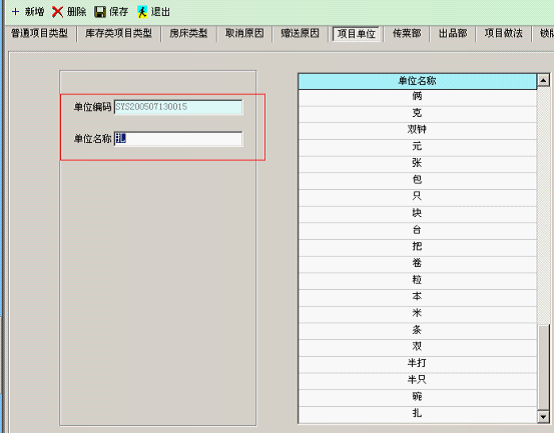Image resolution: width=554 pixels, height=433 pixels.
Task: Open the 传菜部 tab
Action: pyautogui.click(x=407, y=33)
